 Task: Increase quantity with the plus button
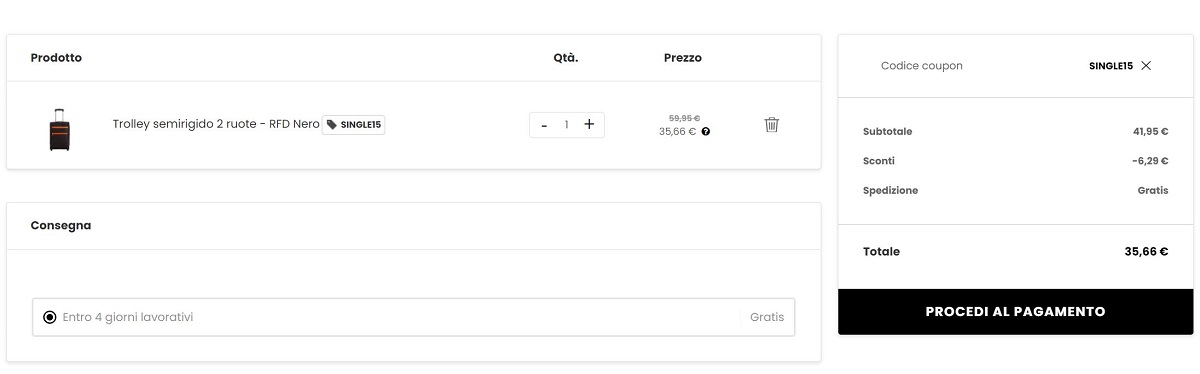point(589,124)
